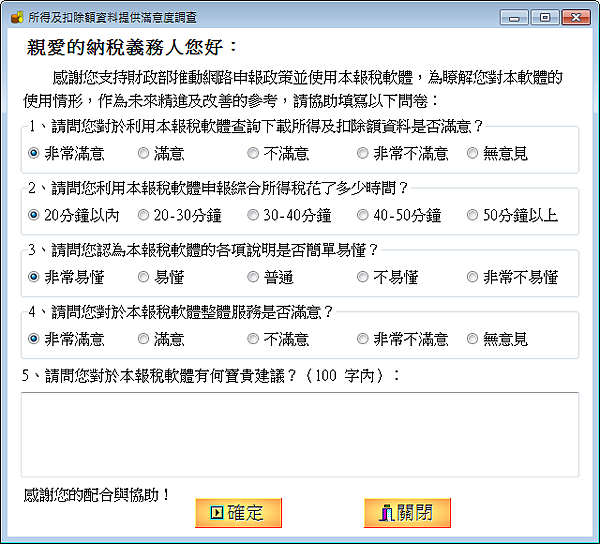Image resolution: width=600 pixels, height=544 pixels.
Task: Click the title text 所得及扣除額資料提供滿意度調查
Action: (x=112, y=18)
